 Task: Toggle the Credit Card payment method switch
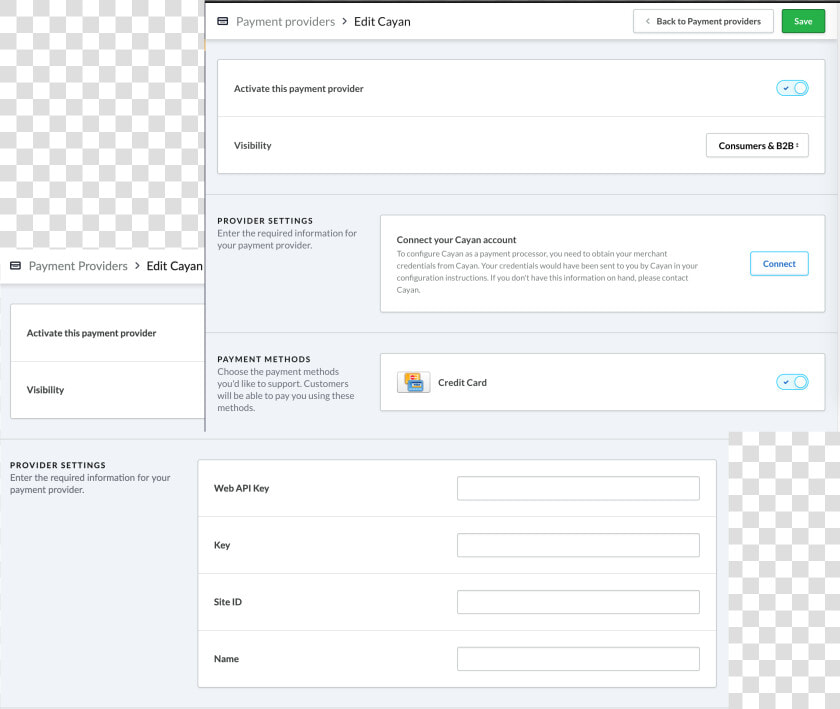coord(792,382)
